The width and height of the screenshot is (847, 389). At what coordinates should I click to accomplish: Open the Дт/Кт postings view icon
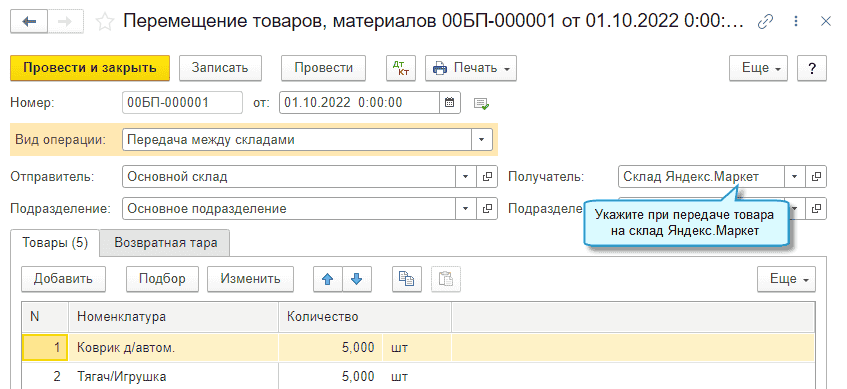pyautogui.click(x=401, y=68)
